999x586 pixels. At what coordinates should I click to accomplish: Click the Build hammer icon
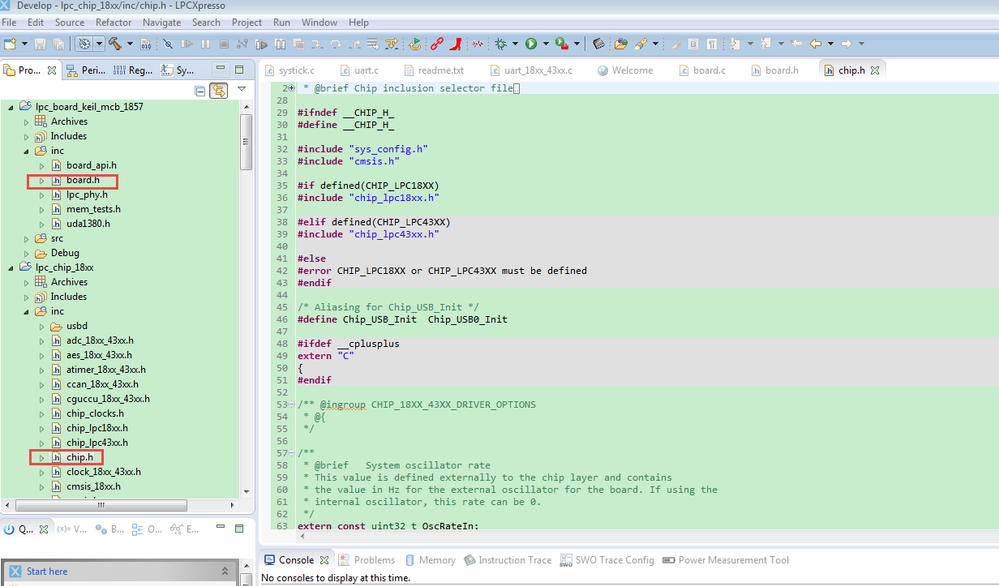[115, 43]
